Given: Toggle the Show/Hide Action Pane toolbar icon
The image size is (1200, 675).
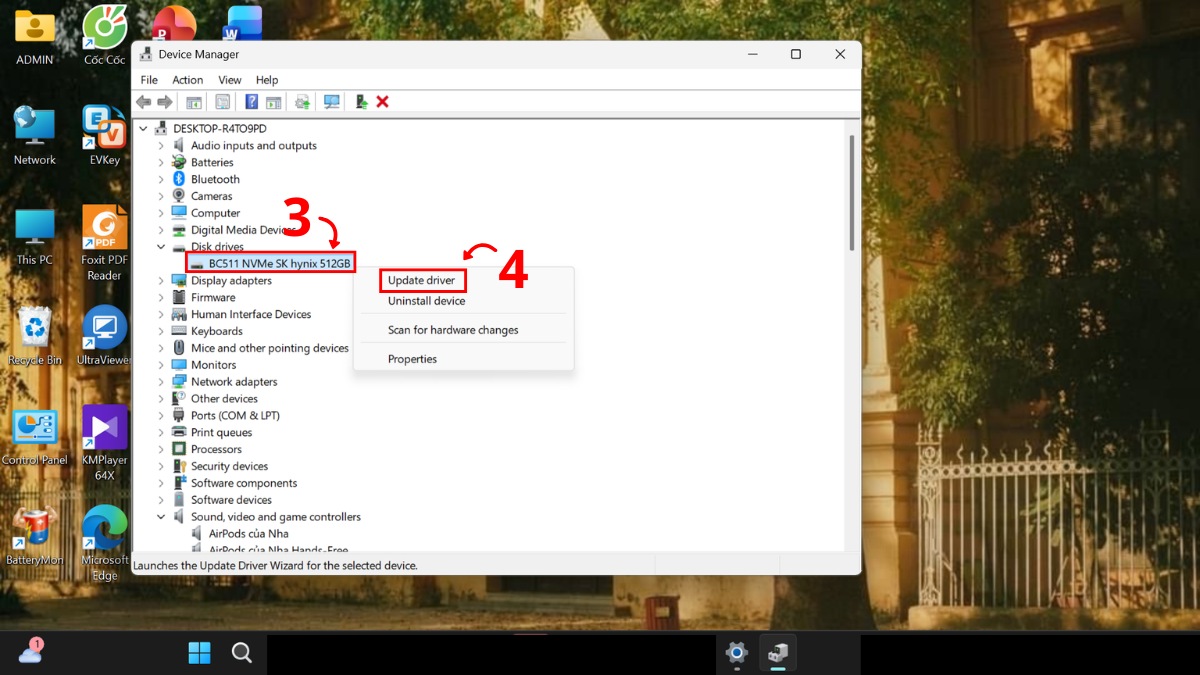Looking at the screenshot, I should coord(272,102).
